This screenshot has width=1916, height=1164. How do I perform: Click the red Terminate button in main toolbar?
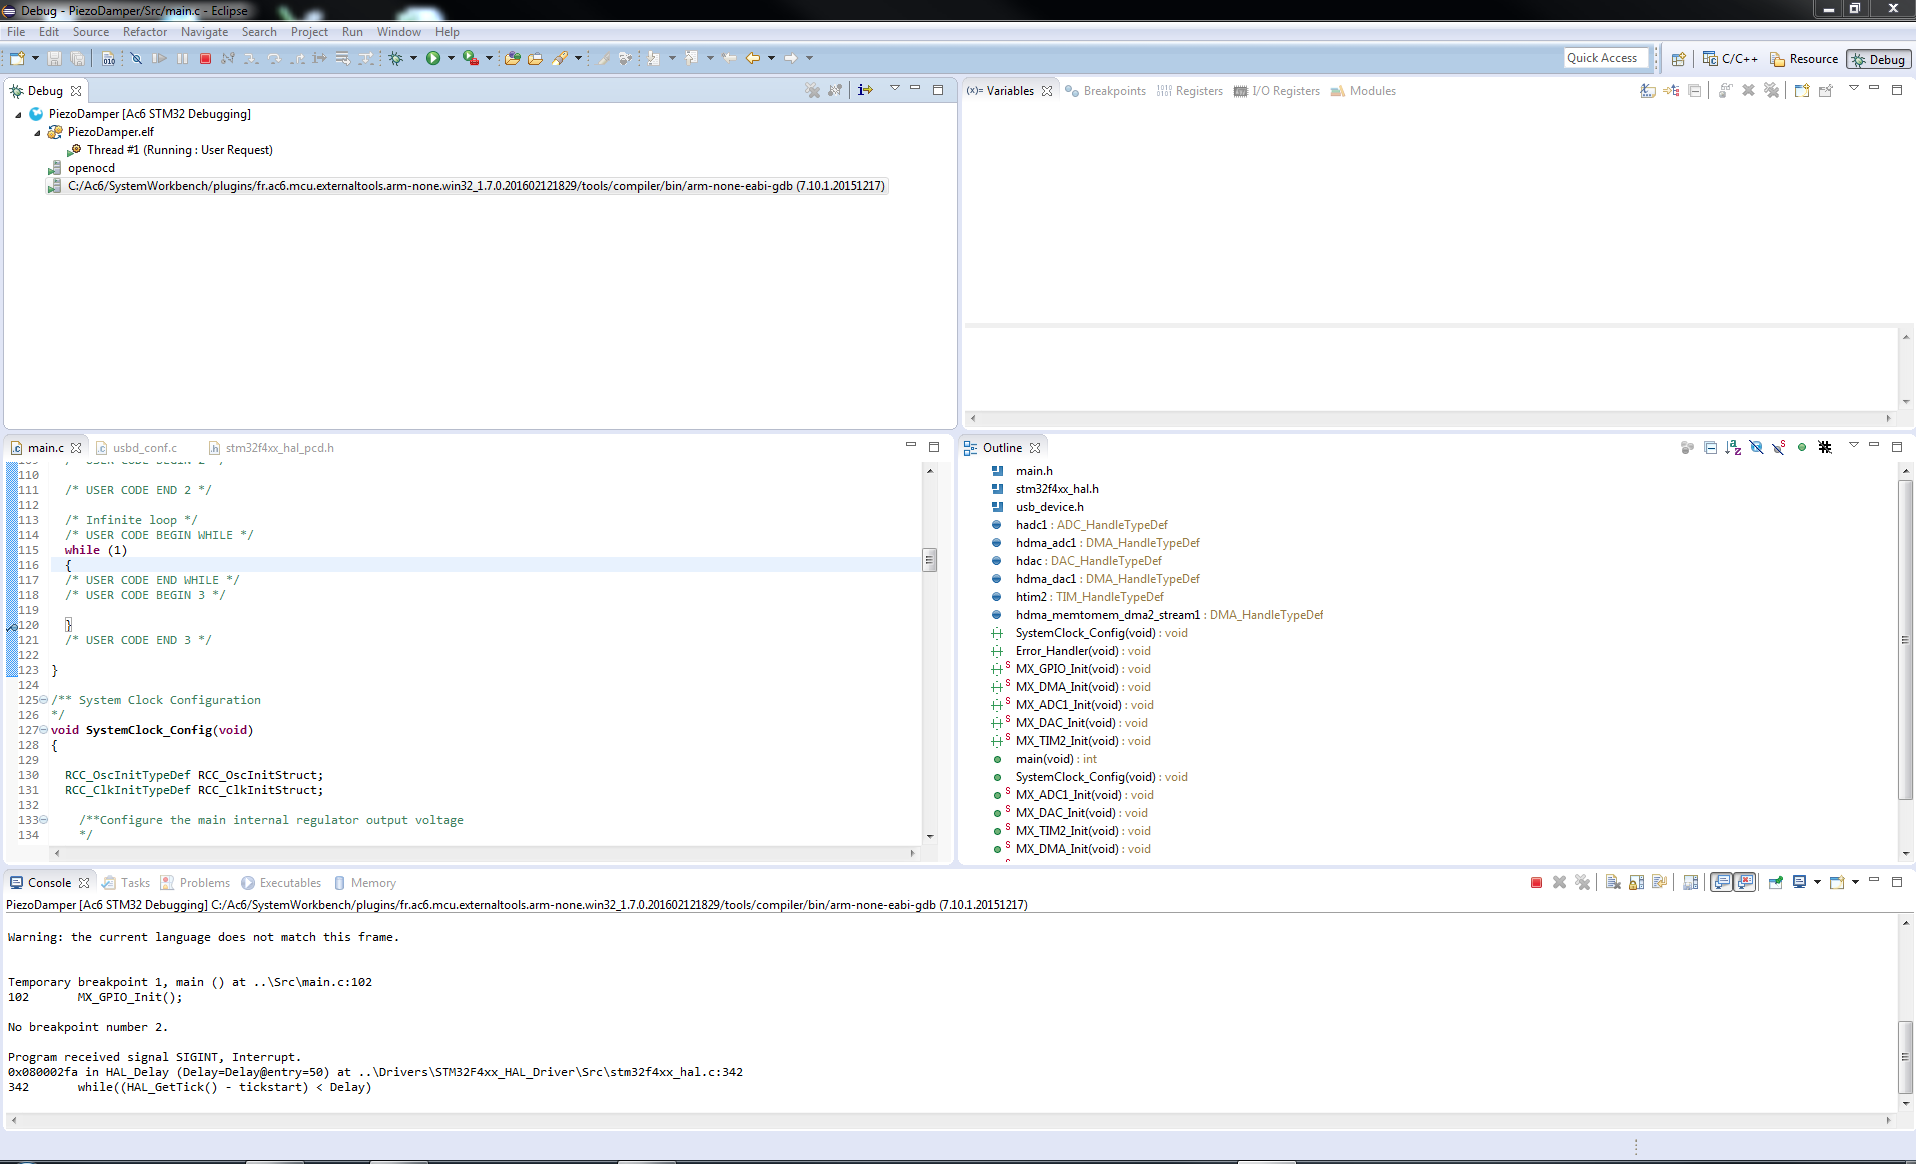click(205, 59)
